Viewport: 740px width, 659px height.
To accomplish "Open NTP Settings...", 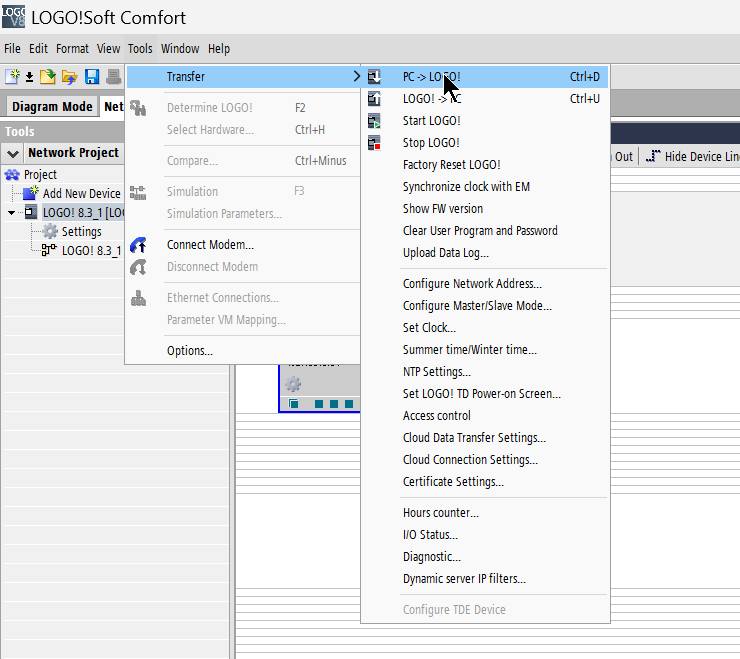I will pyautogui.click(x=485, y=372).
